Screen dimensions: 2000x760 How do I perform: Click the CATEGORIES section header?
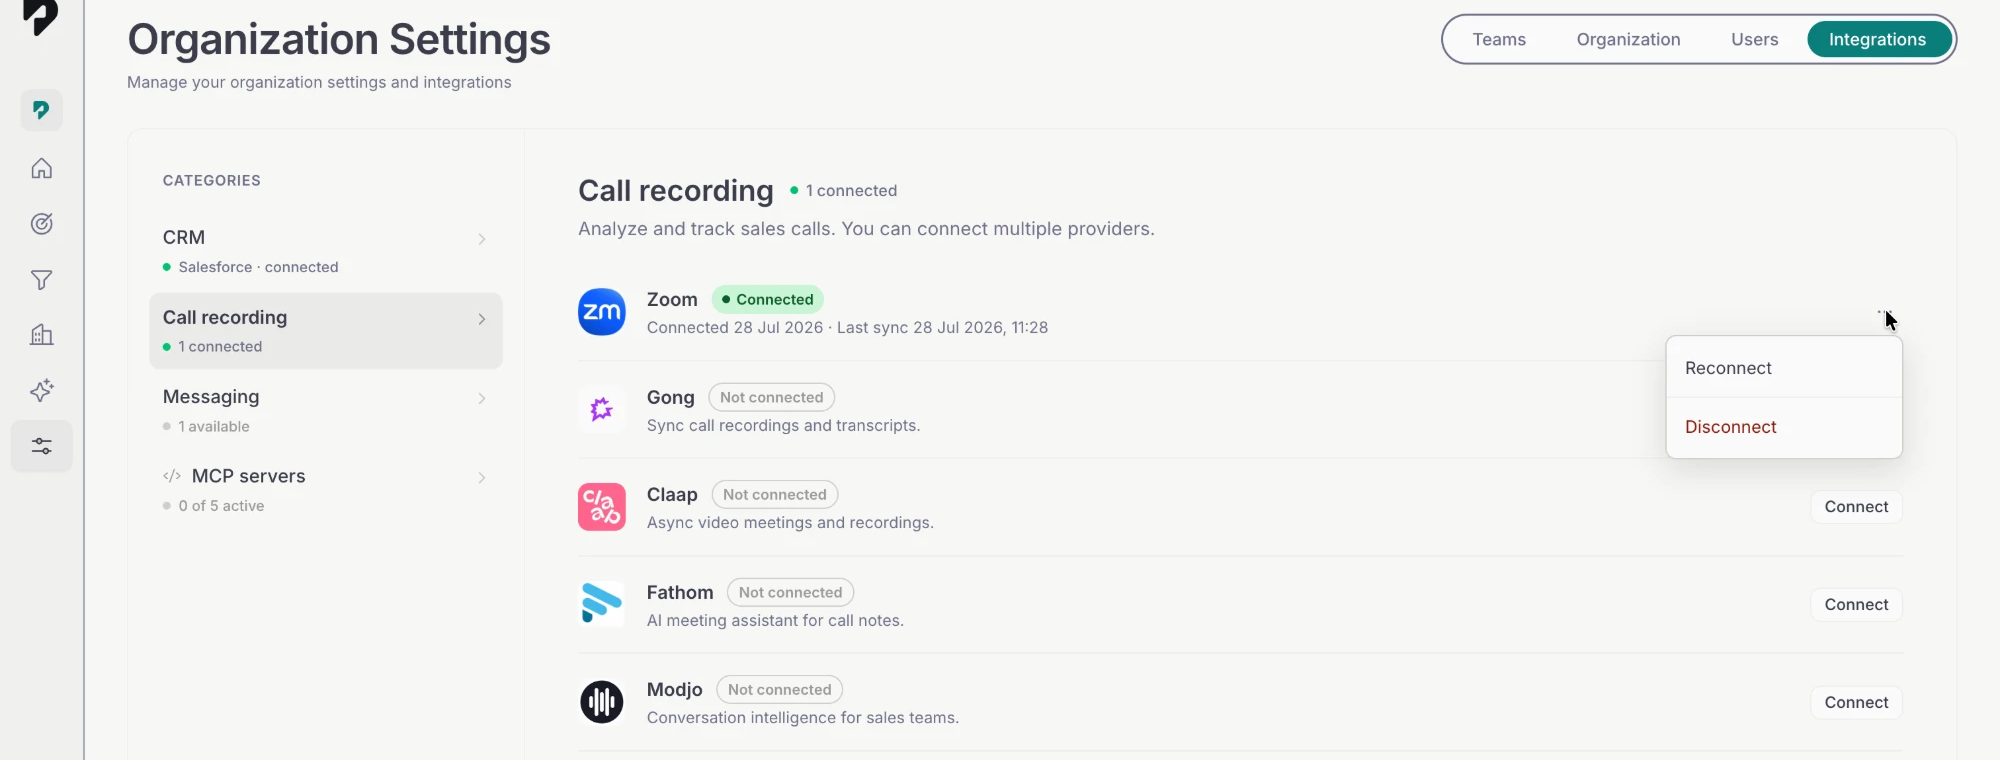point(212,180)
